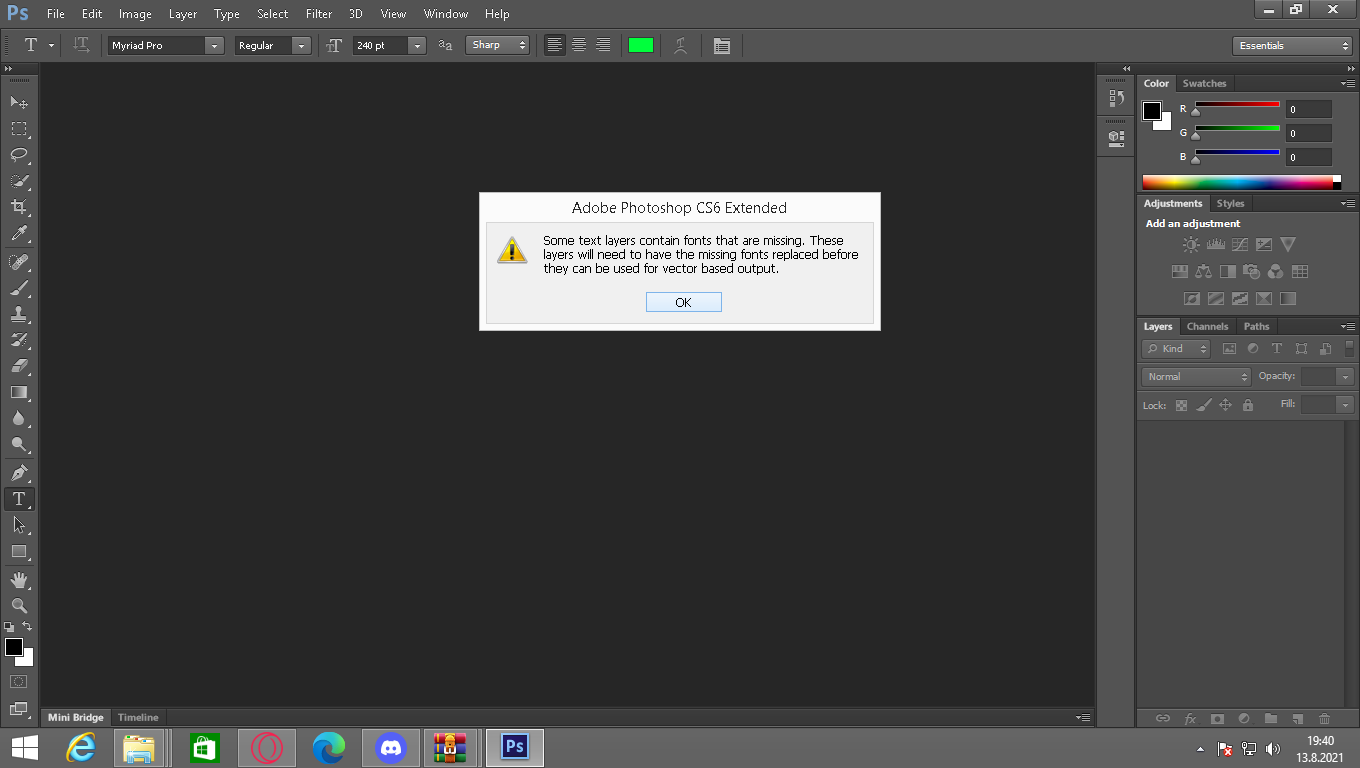Image resolution: width=1360 pixels, height=768 pixels.
Task: Open the layer Opacity dropdown
Action: [x=1345, y=376]
